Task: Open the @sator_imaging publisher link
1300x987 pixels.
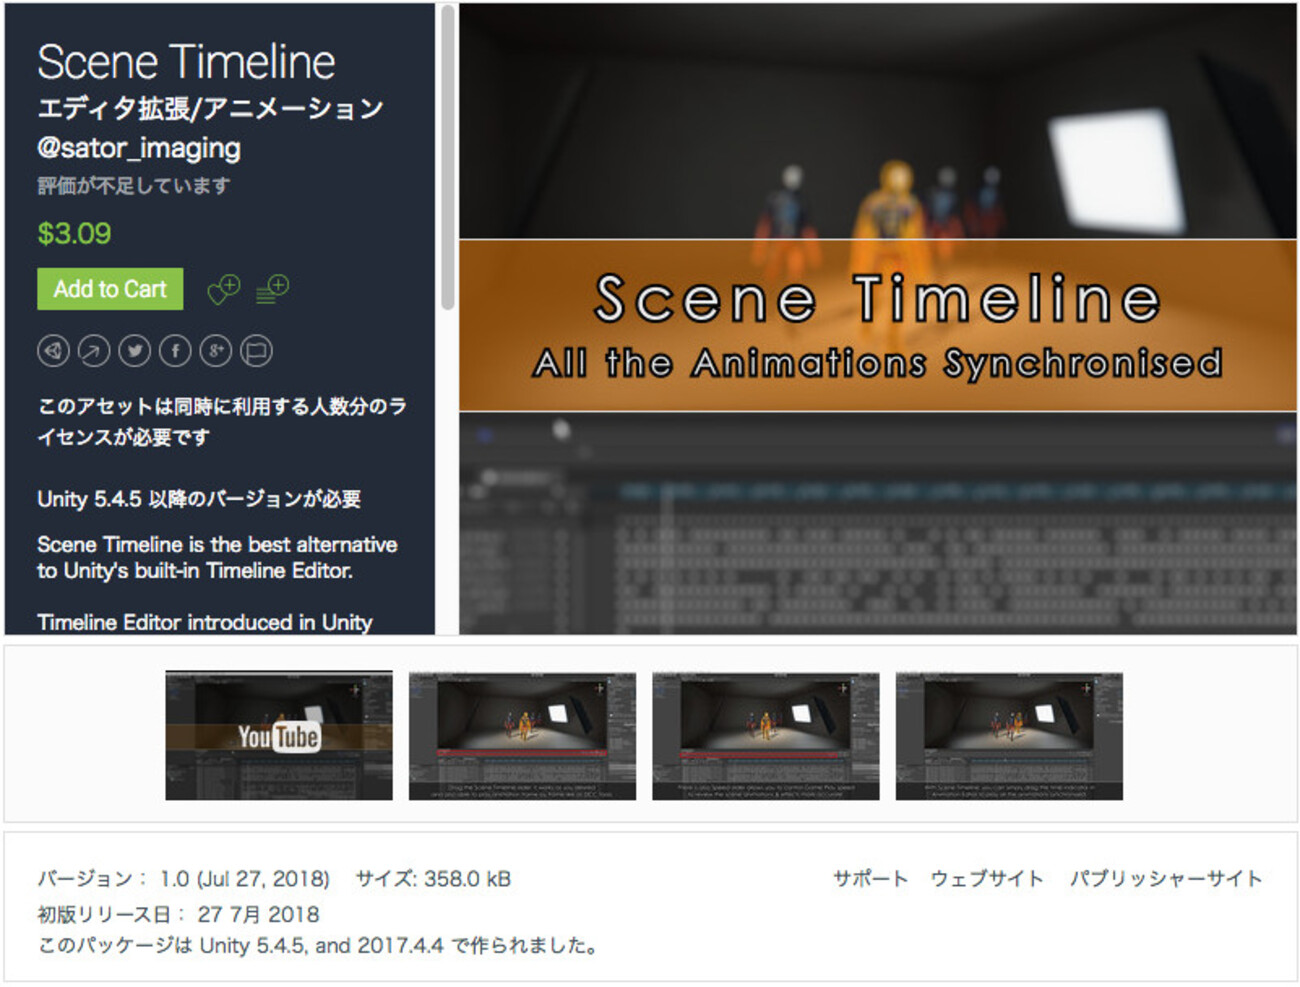Action: coord(139,148)
